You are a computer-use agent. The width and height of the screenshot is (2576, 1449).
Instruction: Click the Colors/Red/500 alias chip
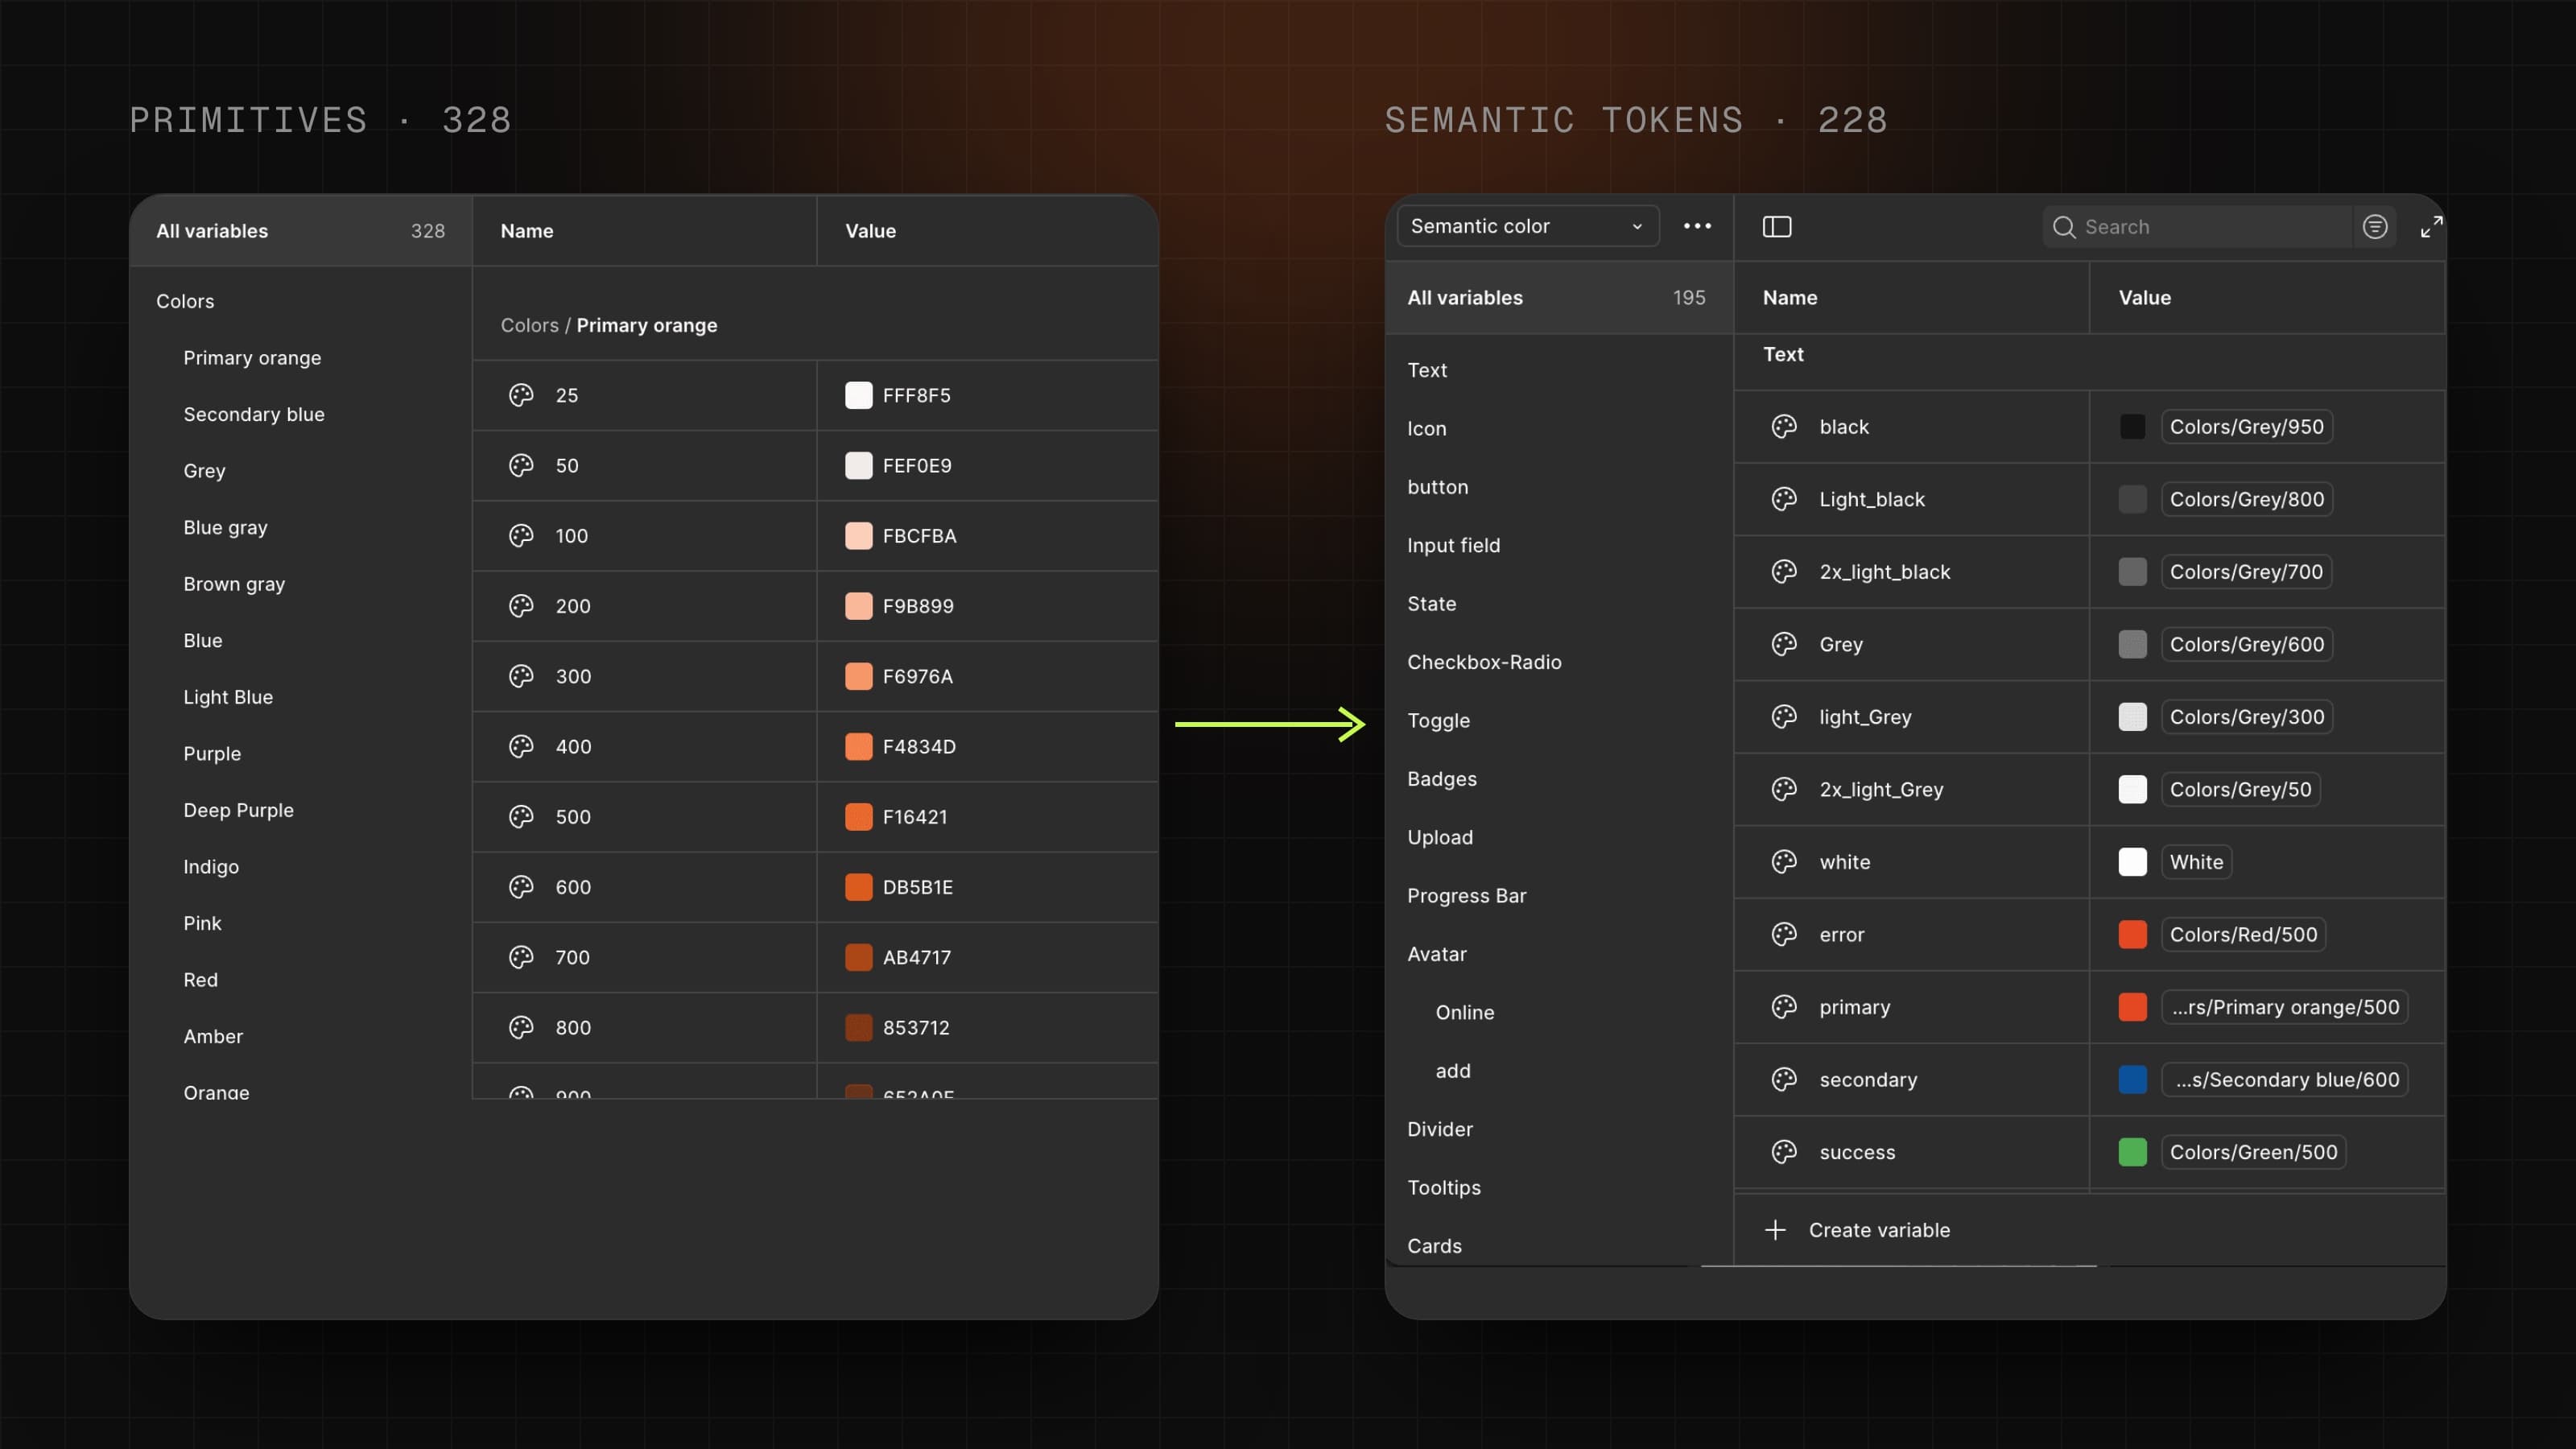tap(2243, 934)
